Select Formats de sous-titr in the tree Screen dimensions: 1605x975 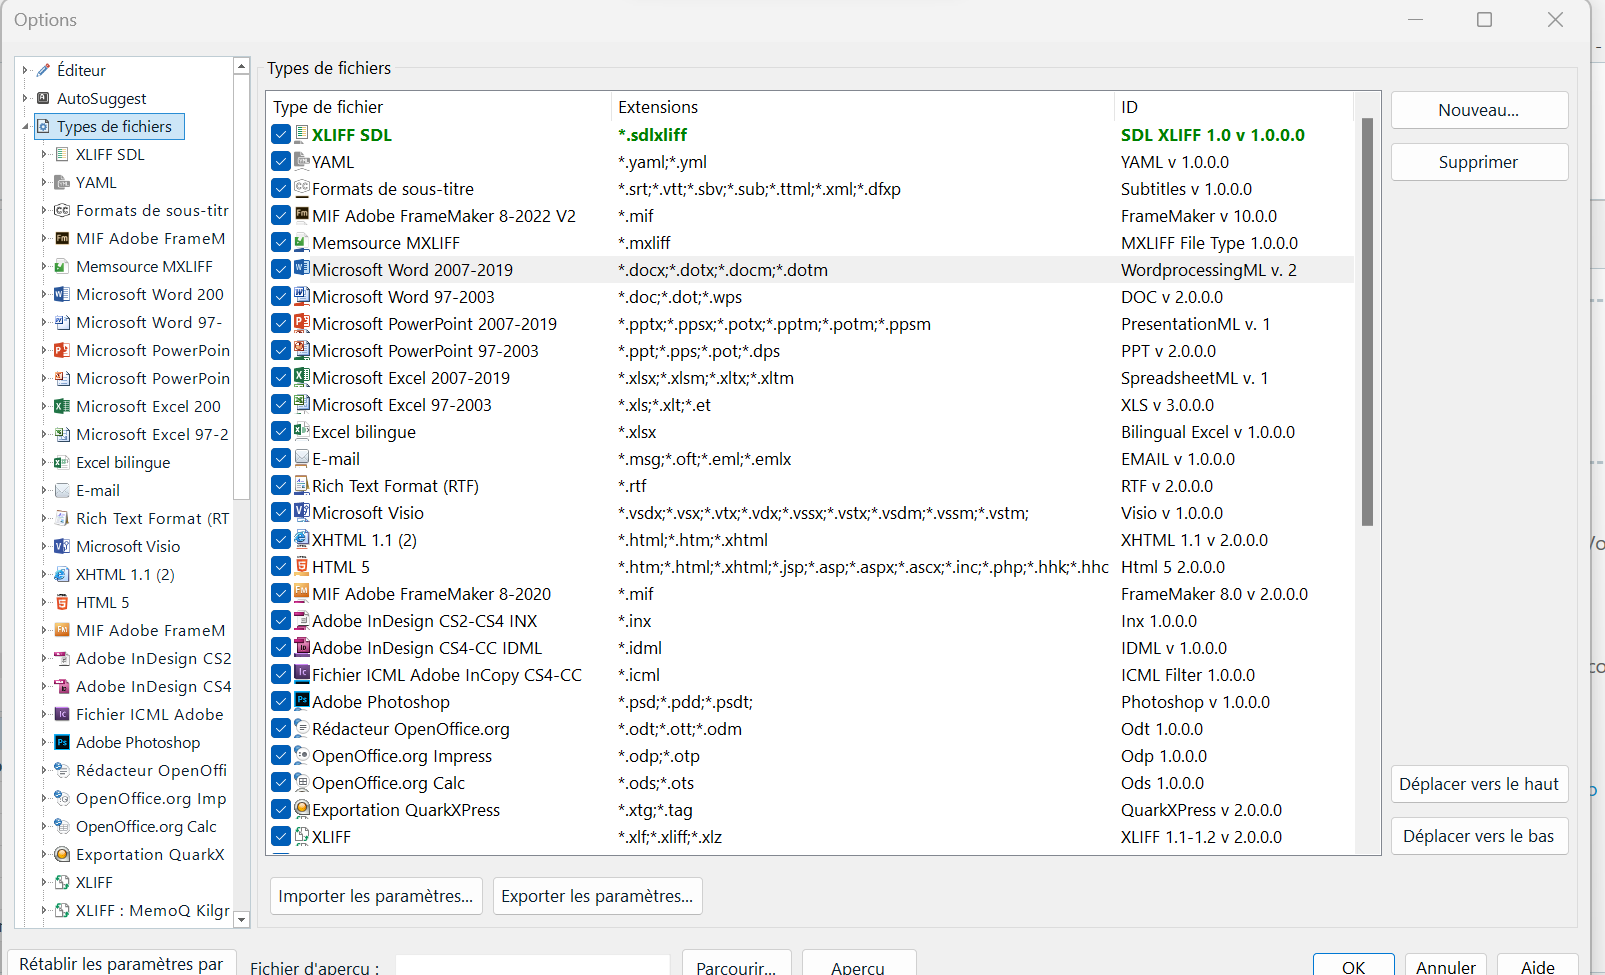(152, 210)
